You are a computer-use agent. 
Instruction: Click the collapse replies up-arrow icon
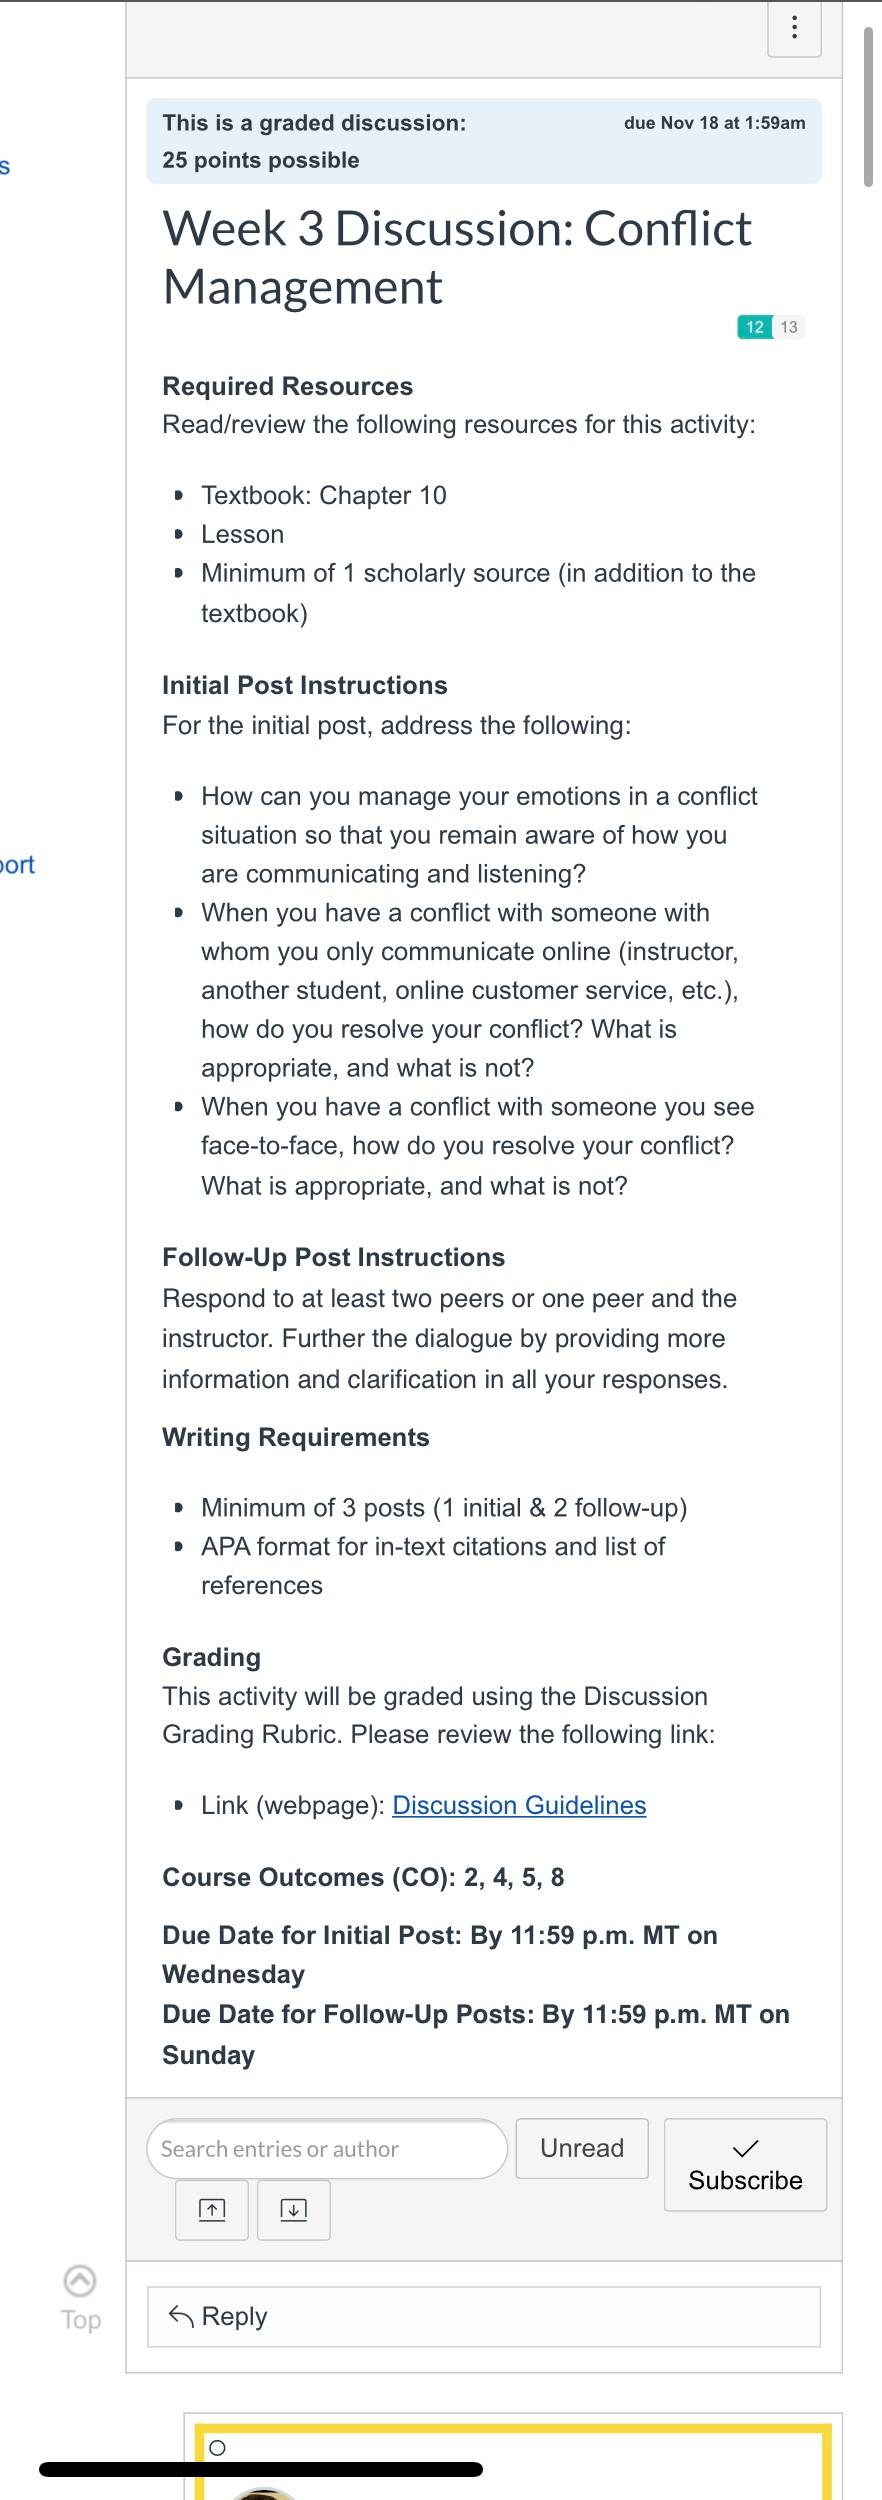(212, 2210)
